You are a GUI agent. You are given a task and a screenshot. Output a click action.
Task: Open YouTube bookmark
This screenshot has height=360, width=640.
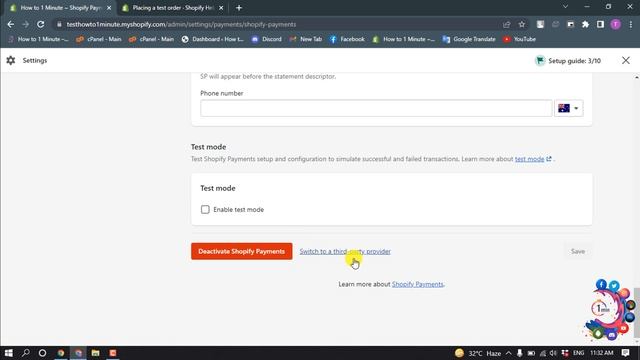coord(519,39)
